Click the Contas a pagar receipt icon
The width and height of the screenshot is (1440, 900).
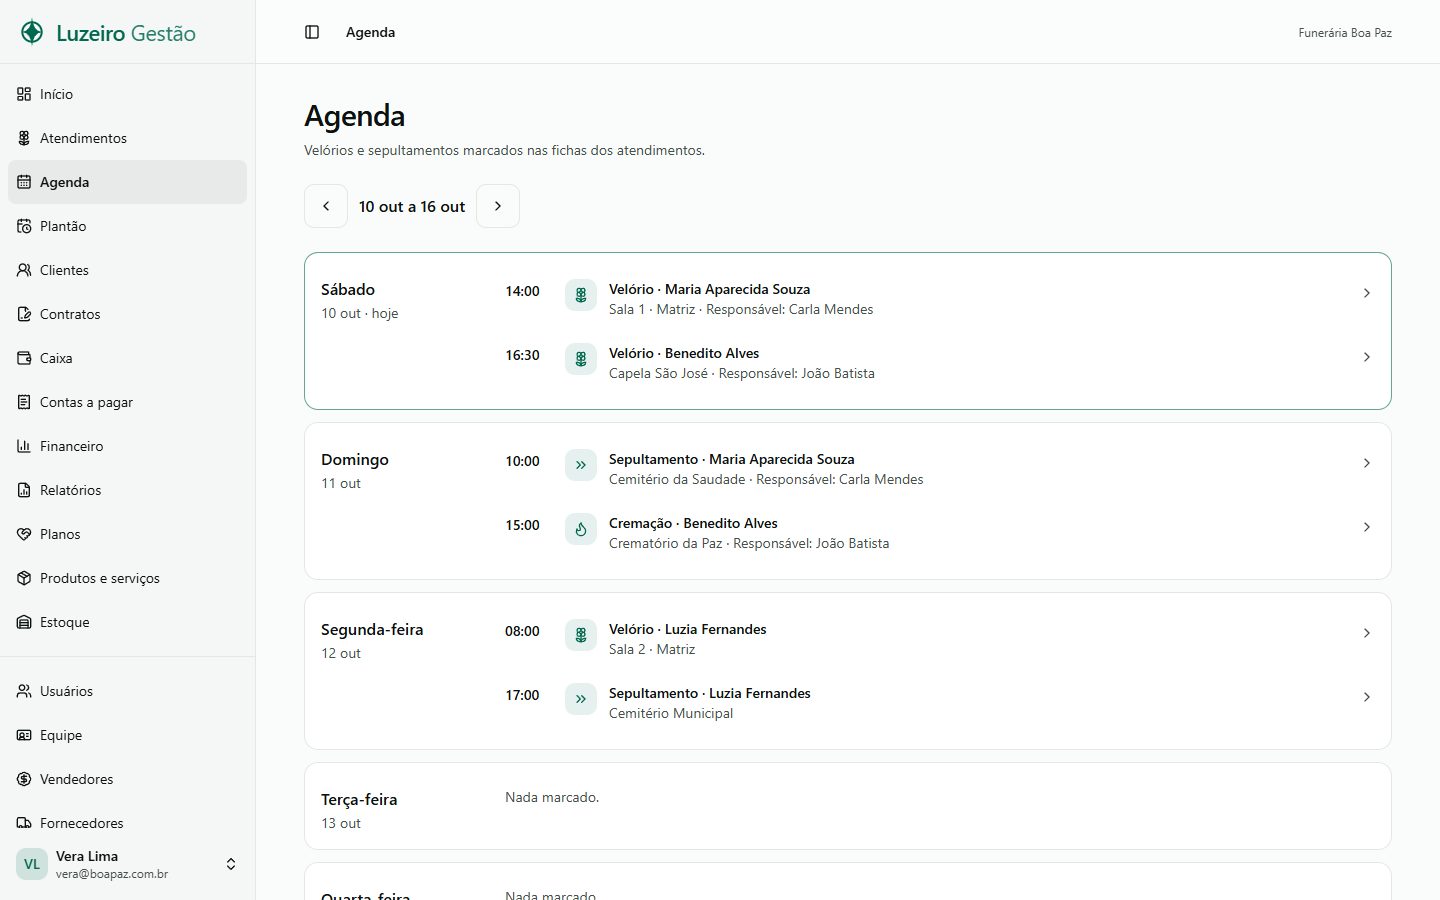[x=24, y=402]
